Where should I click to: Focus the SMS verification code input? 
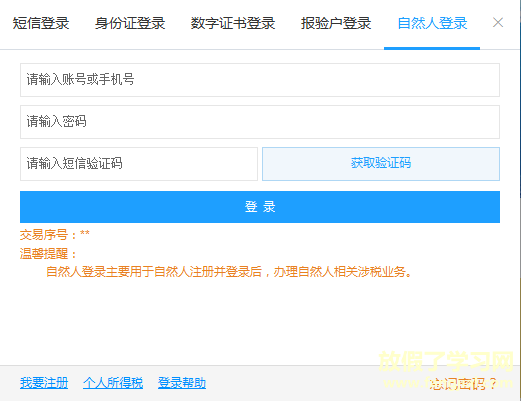[x=139, y=164]
